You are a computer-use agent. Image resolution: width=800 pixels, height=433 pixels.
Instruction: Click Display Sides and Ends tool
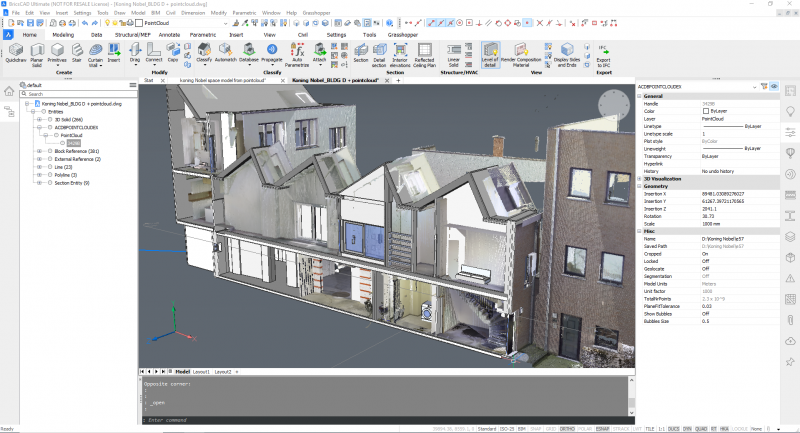[567, 55]
